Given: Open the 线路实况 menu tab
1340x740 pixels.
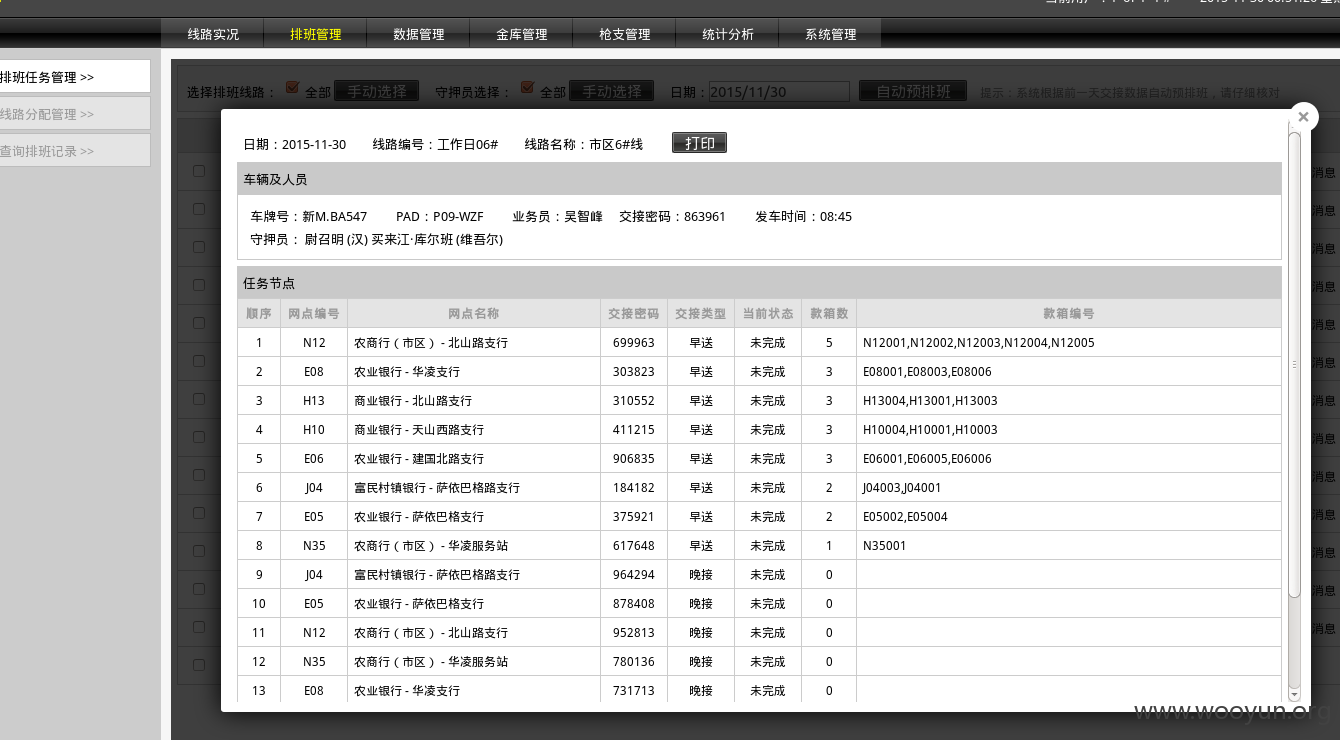Looking at the screenshot, I should 213,34.
